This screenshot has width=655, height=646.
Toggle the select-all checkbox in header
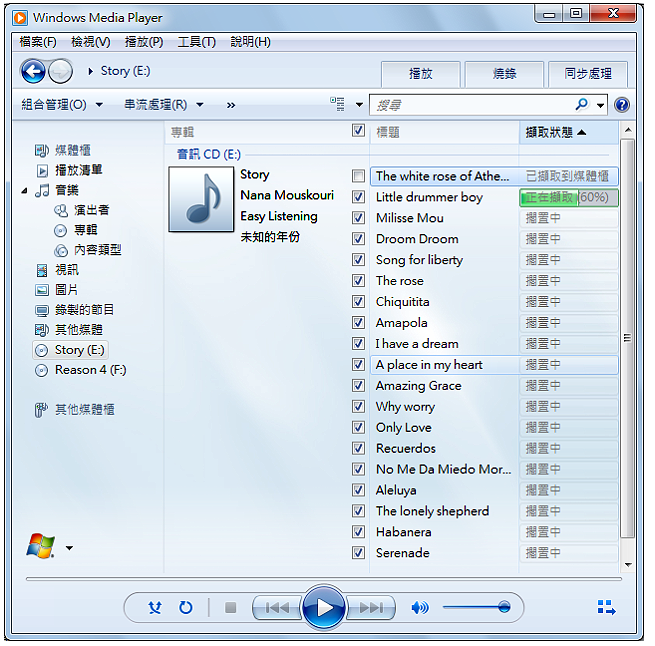point(358,130)
